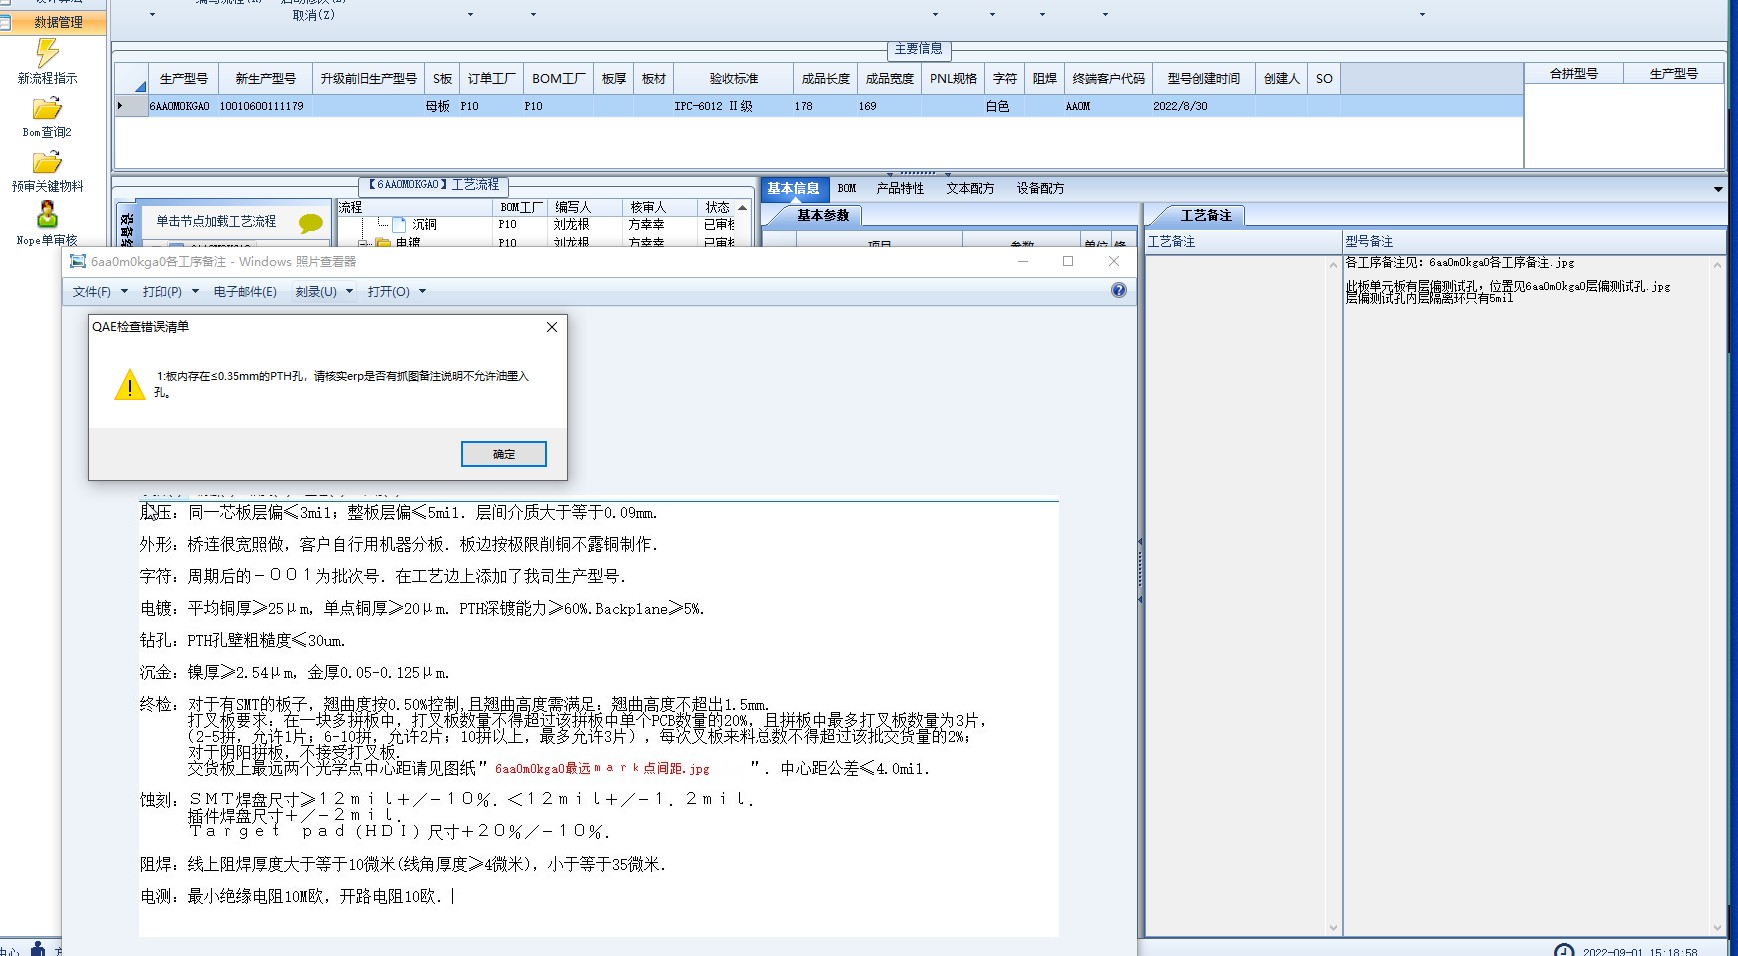The height and width of the screenshot is (956, 1738).
Task: Click the 电子邮件(E) menu item
Action: (245, 292)
